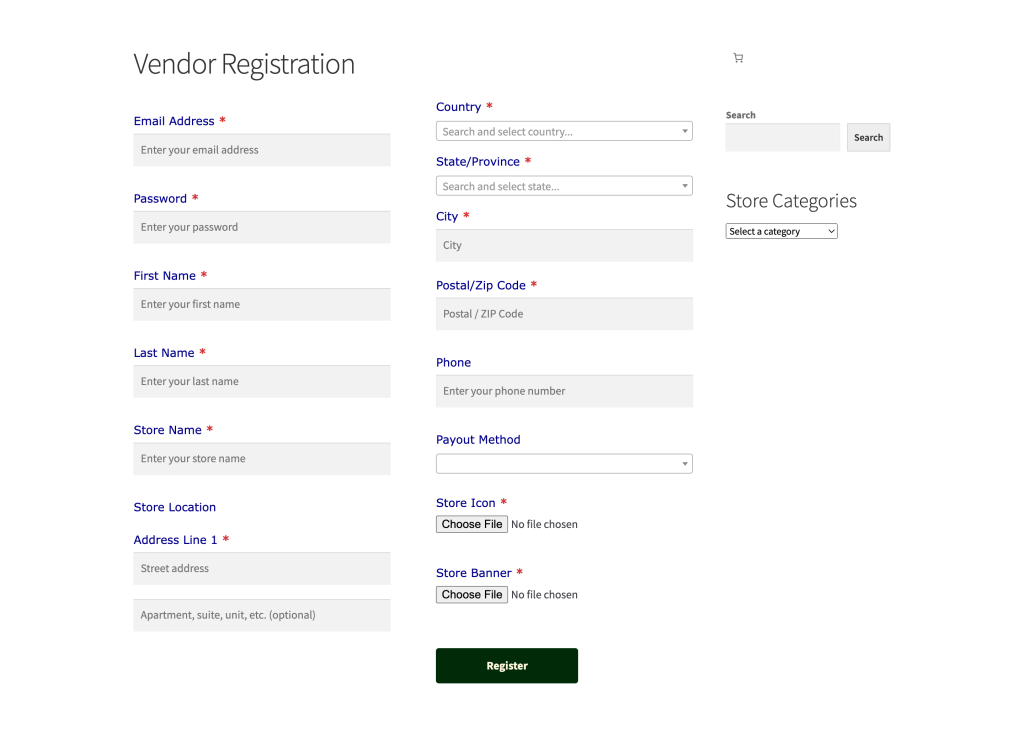Click the sidebar Search text box
1024x747 pixels.
(782, 138)
